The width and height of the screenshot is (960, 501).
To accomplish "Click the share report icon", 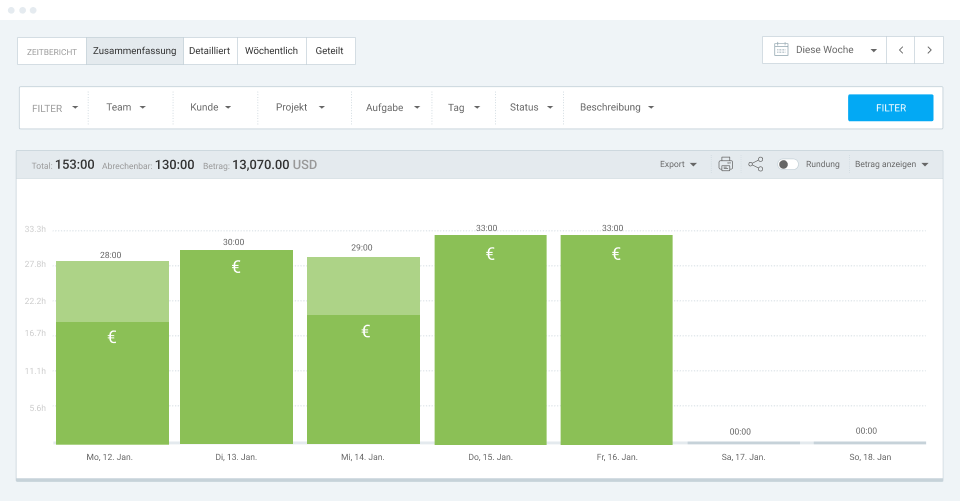I will point(755,164).
